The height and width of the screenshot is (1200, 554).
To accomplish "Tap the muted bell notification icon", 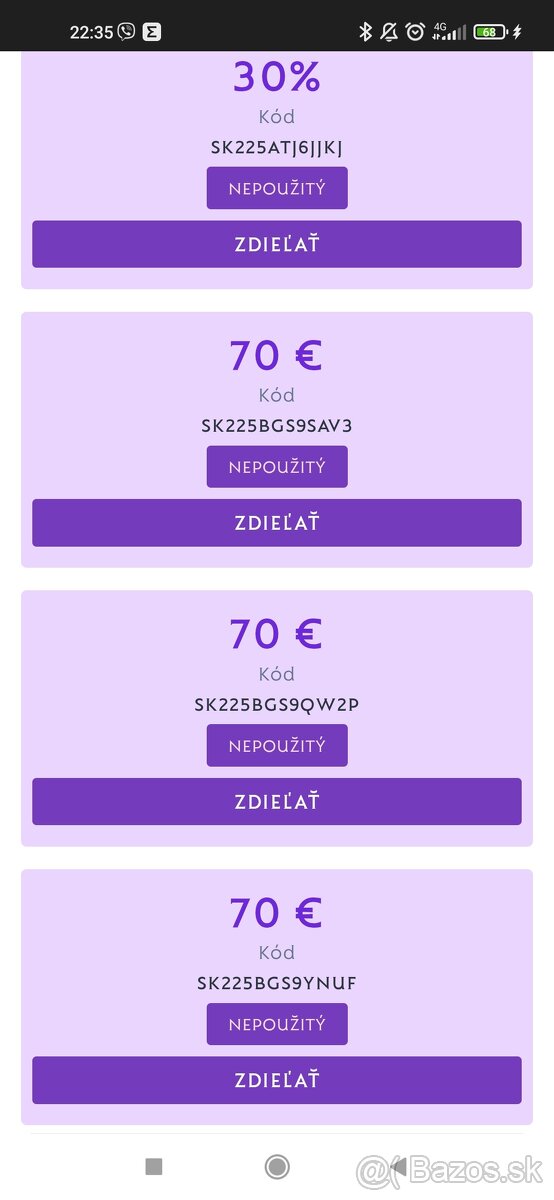I will pos(390,32).
